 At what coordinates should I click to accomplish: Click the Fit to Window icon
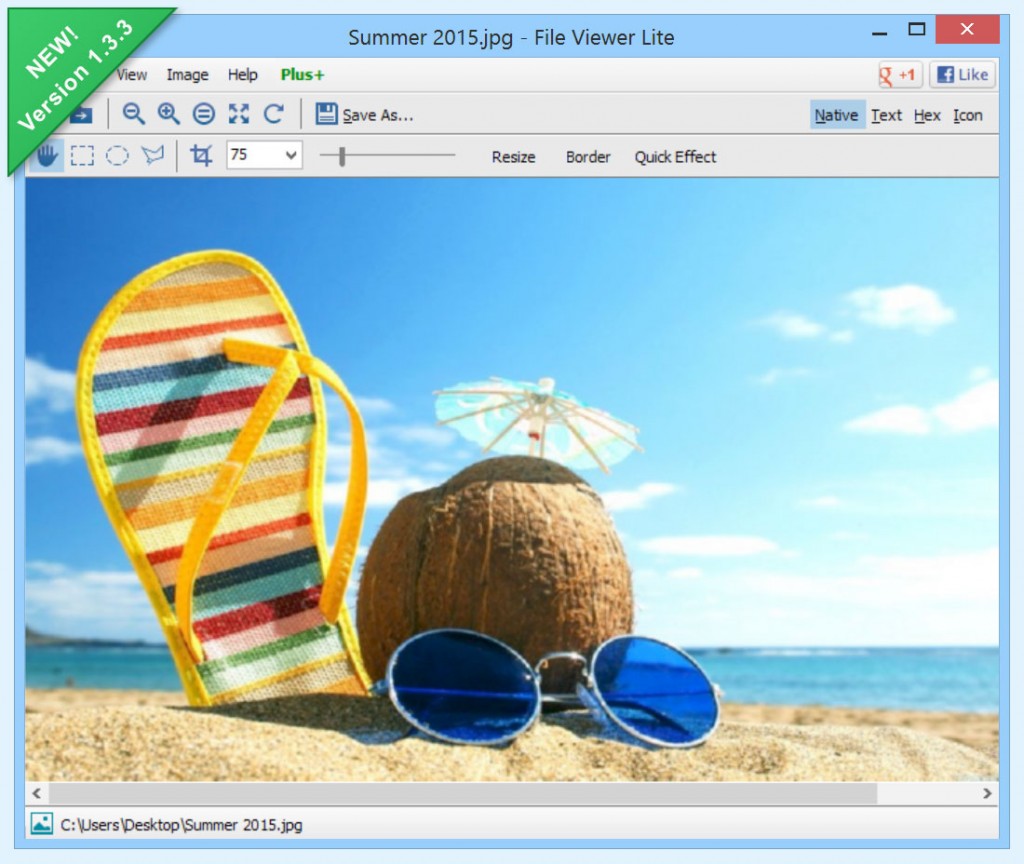tap(238, 114)
